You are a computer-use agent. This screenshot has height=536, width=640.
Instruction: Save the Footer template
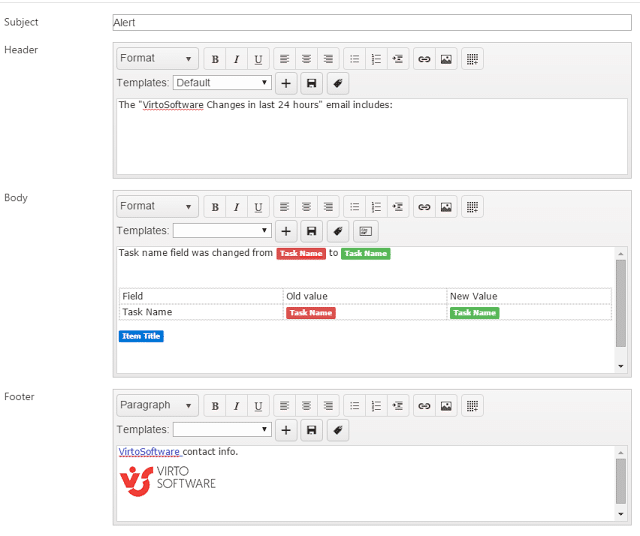[311, 430]
